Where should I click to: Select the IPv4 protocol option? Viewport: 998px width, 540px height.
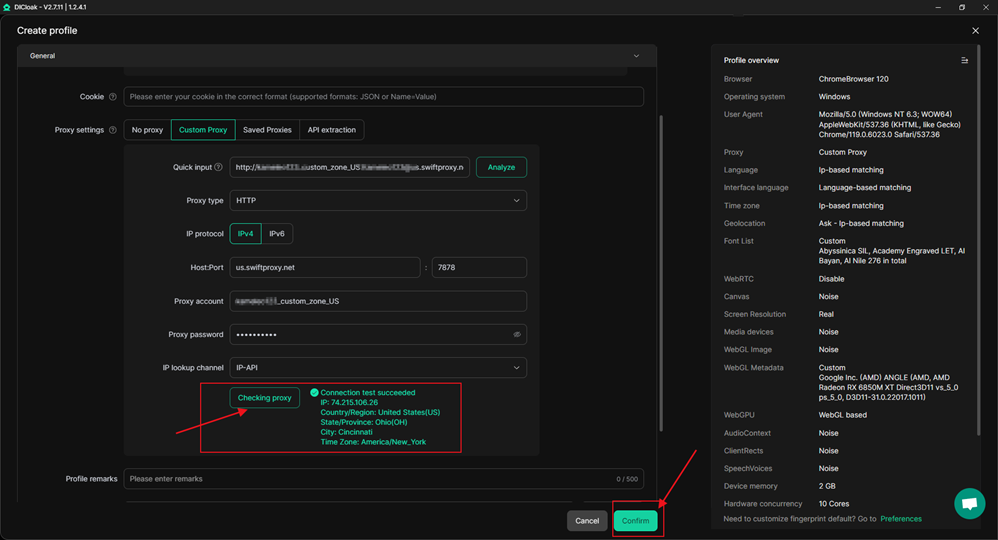click(x=246, y=234)
